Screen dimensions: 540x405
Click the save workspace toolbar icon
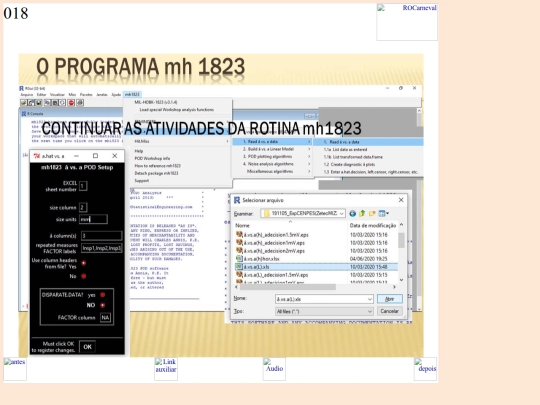pos(39,103)
